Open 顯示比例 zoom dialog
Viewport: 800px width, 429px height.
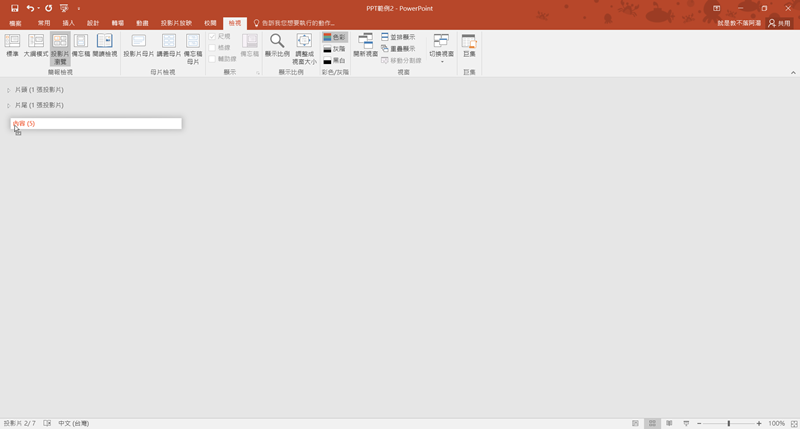[277, 45]
